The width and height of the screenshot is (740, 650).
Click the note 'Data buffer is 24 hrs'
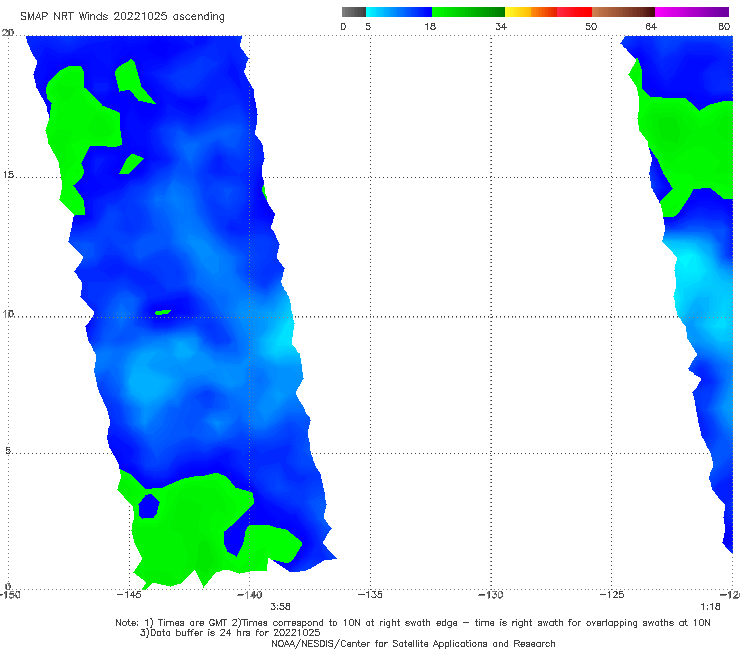click(201, 633)
